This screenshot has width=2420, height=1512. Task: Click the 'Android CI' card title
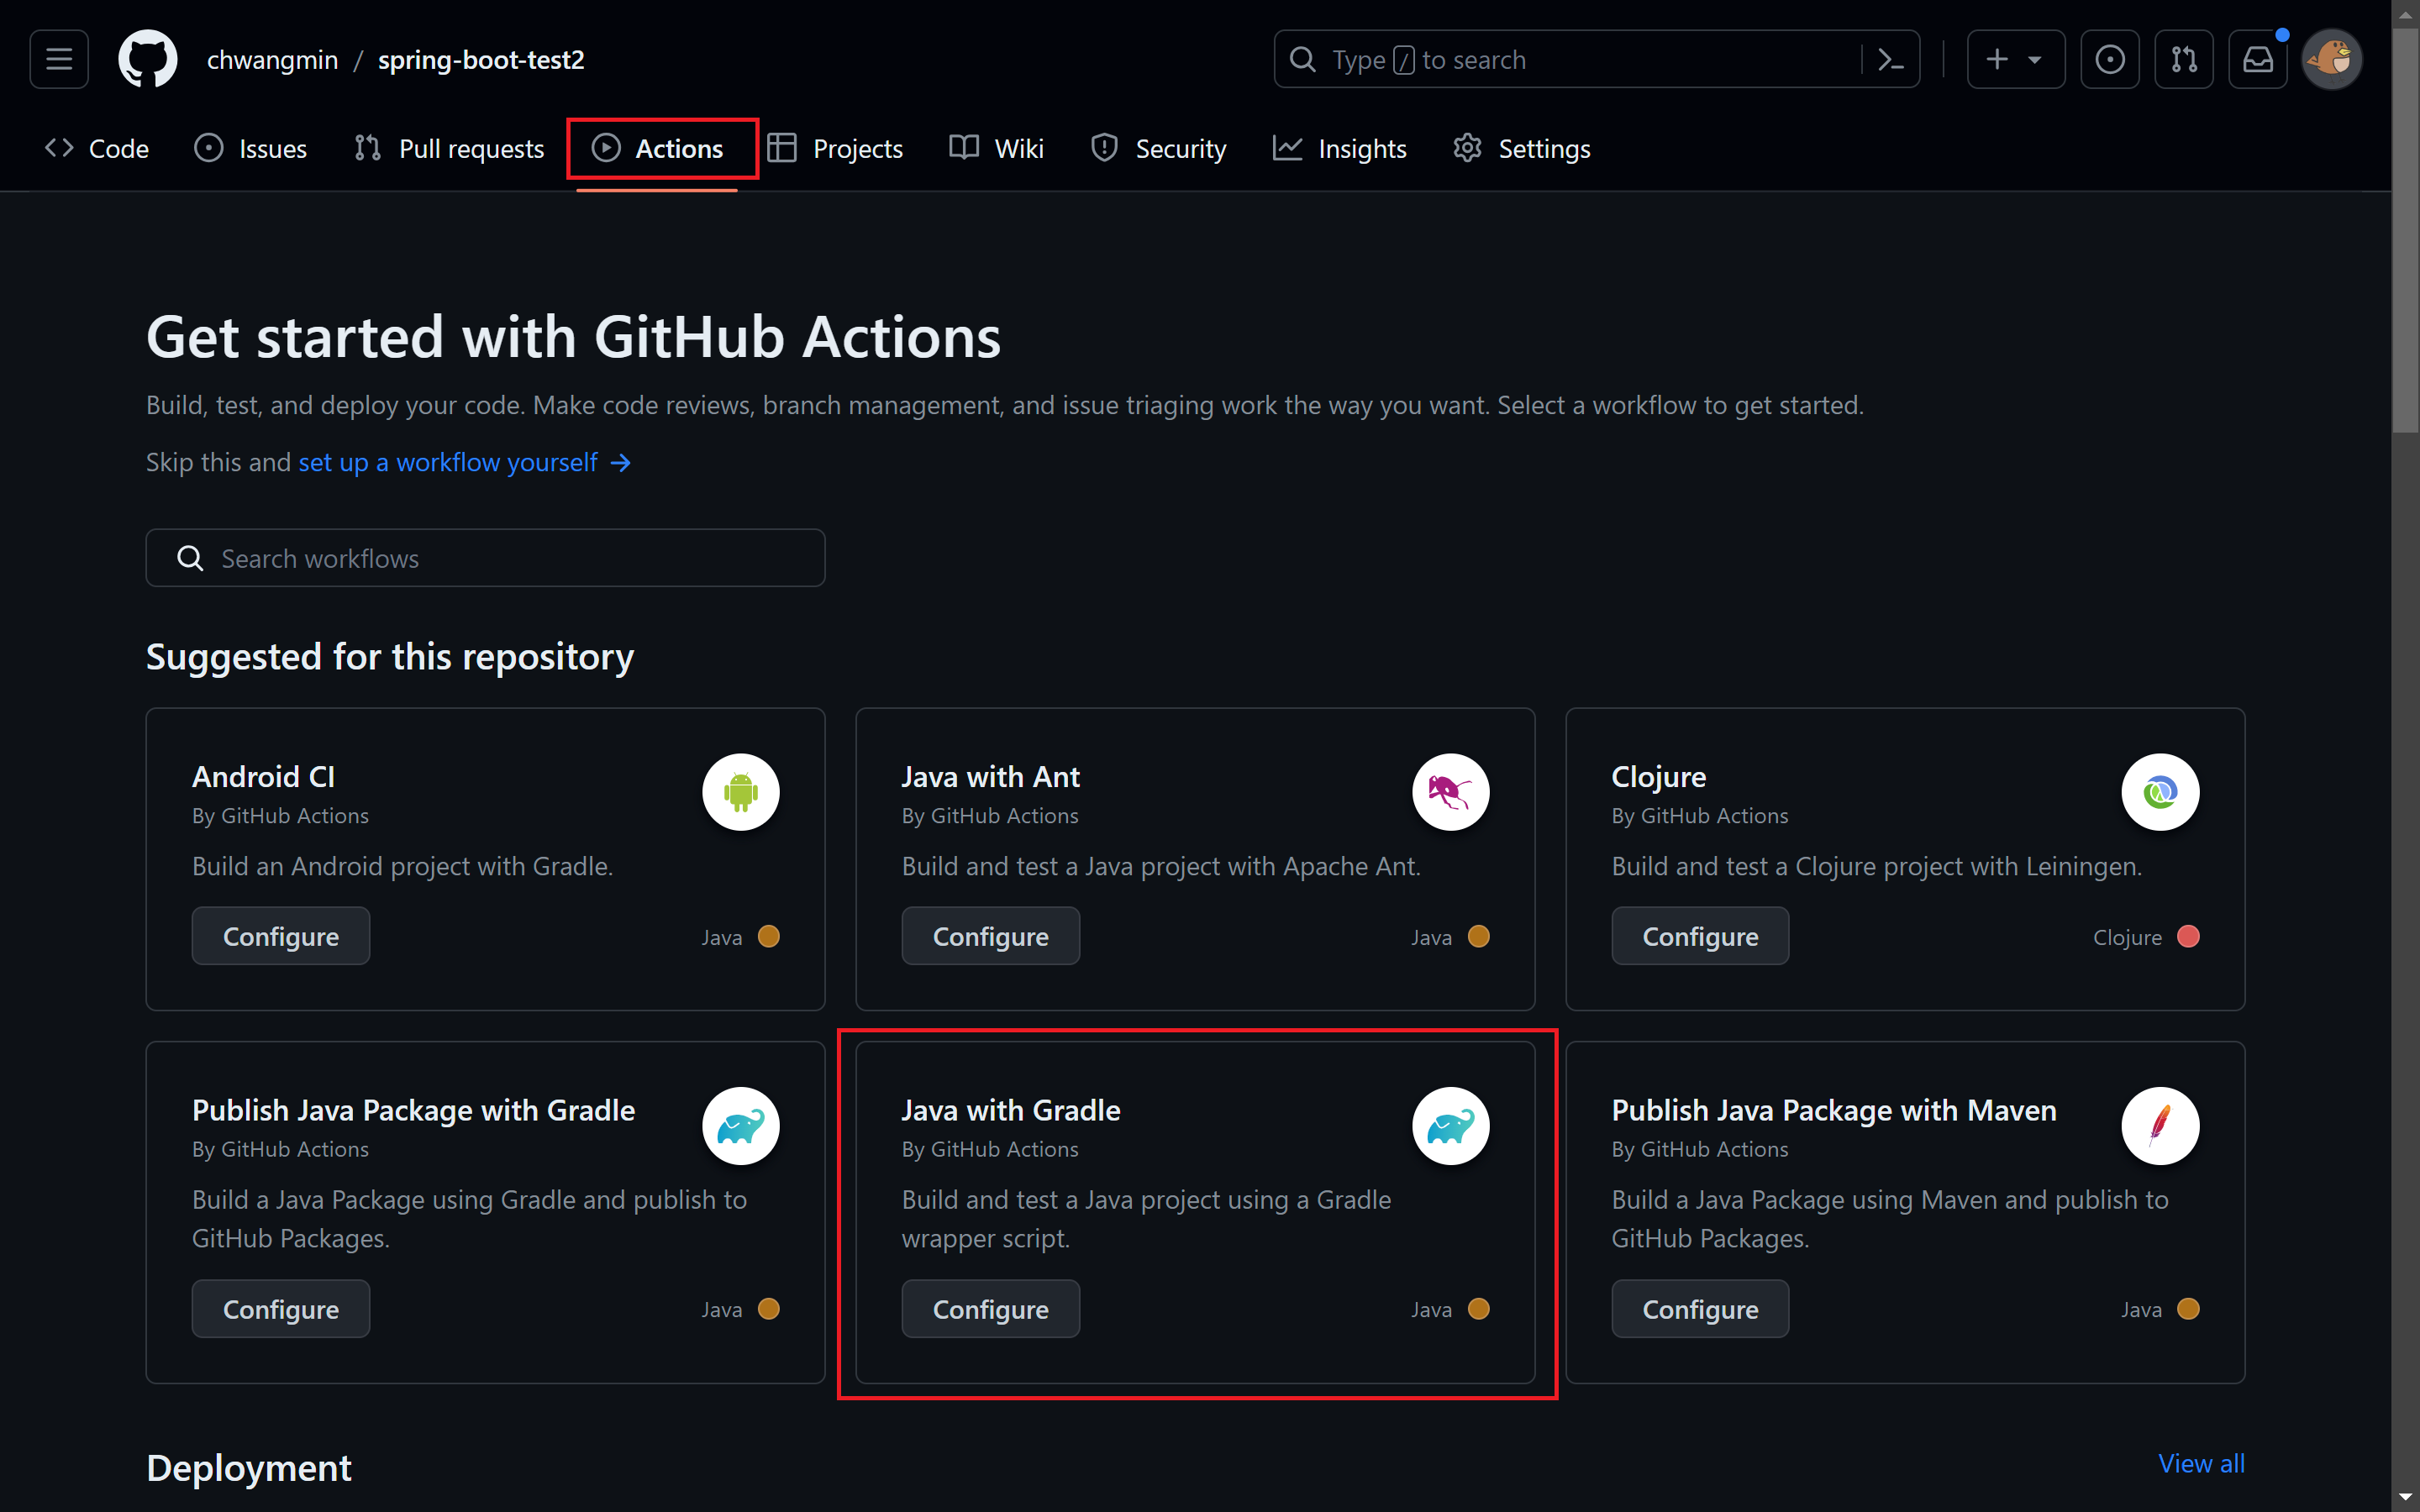tap(264, 777)
